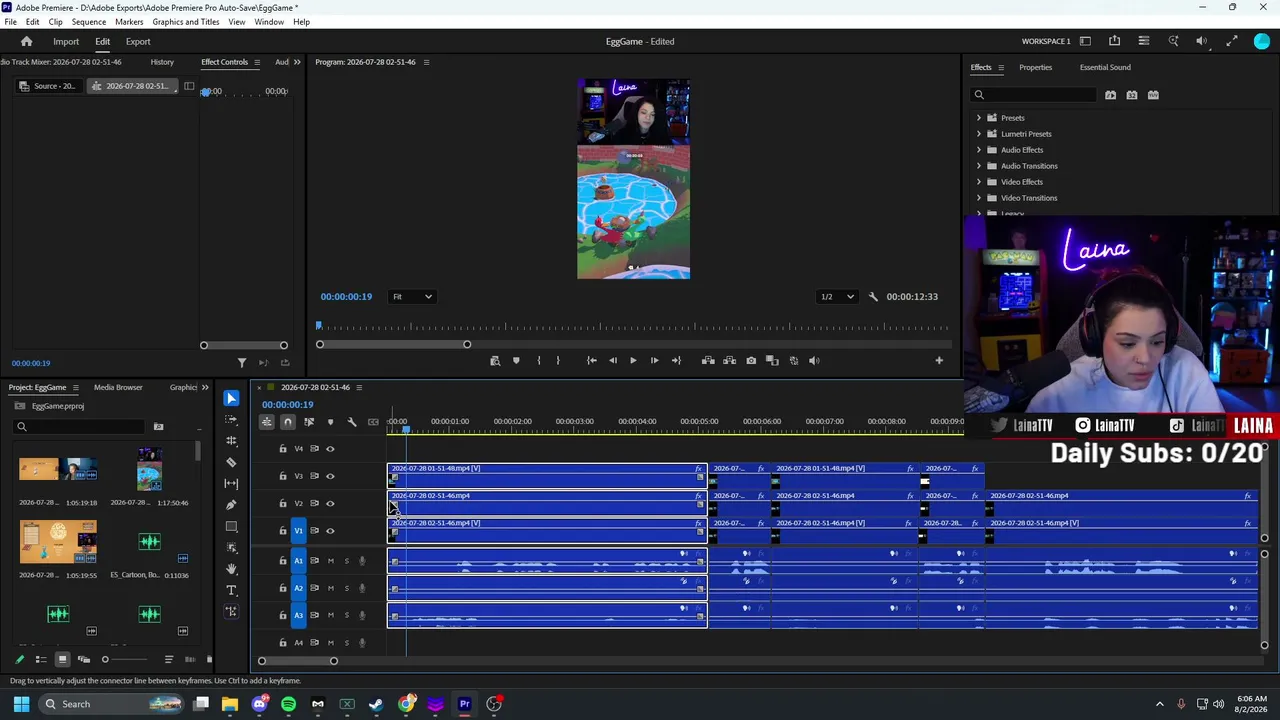
Task: Solo audio track A2
Action: [347, 588]
